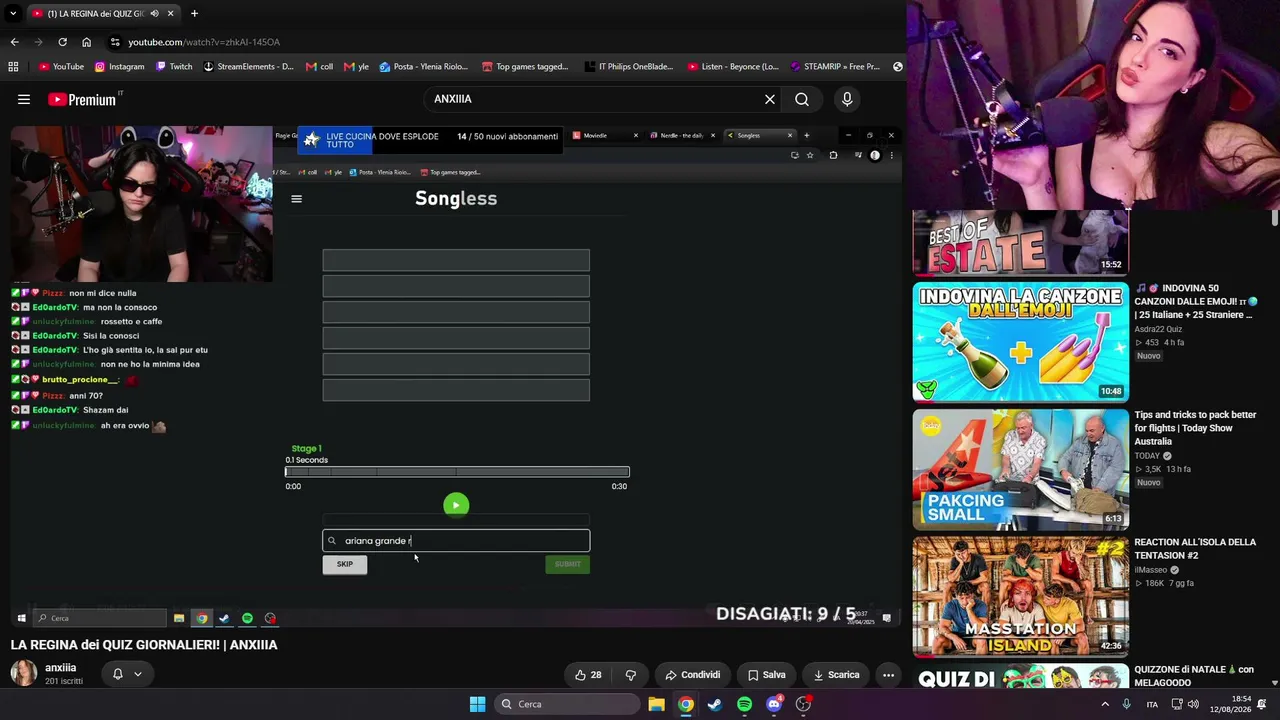The height and width of the screenshot is (720, 1280).
Task: Like the video with 28 likes
Action: [588, 675]
